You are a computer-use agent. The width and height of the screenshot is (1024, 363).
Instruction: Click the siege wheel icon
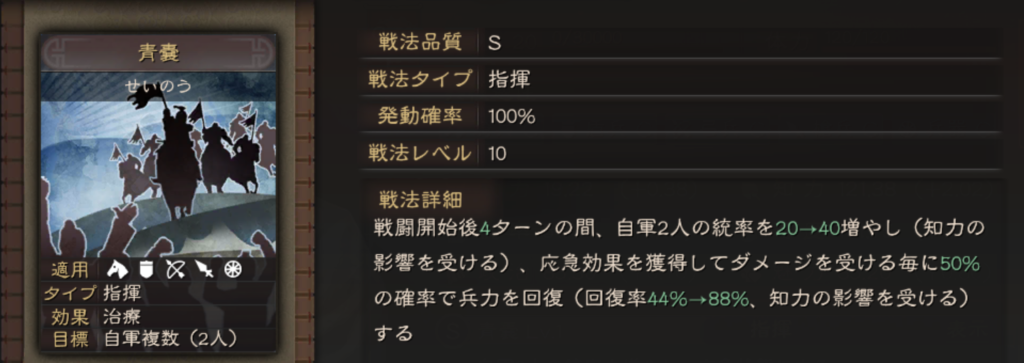tap(232, 269)
